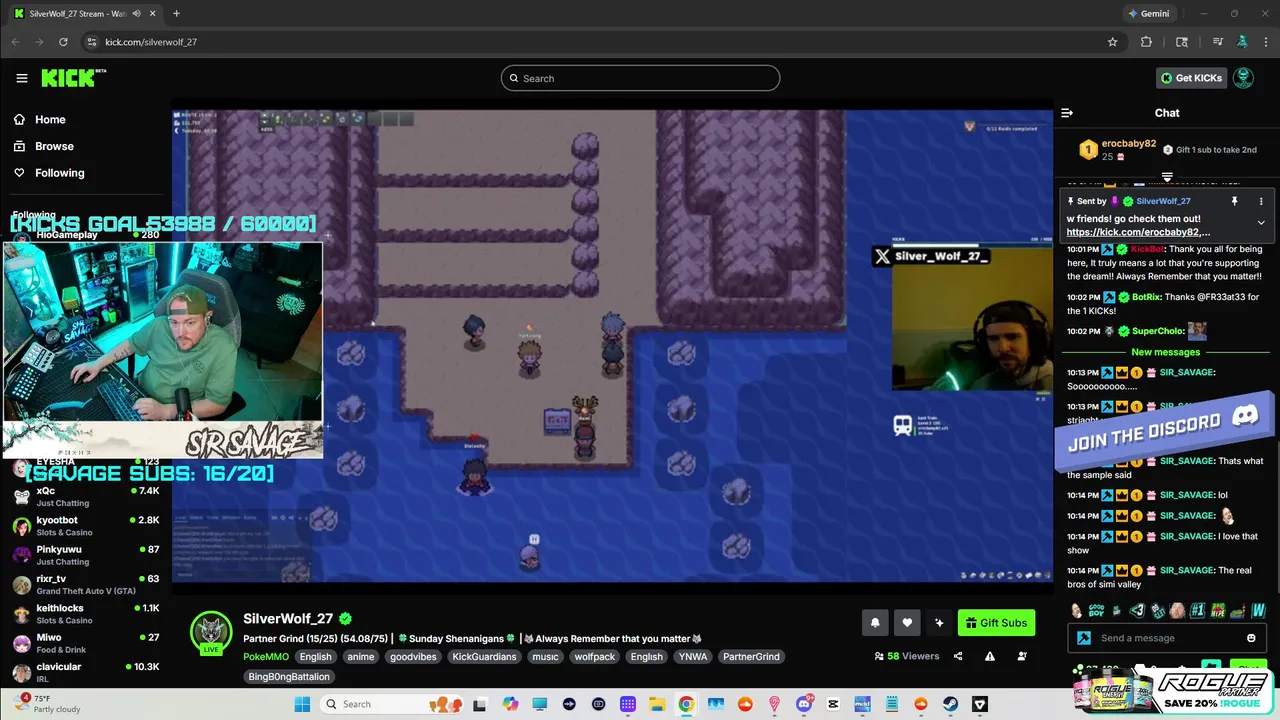The image size is (1280, 720).
Task: Open Chrome extensions puzzle icon
Action: click(1146, 42)
